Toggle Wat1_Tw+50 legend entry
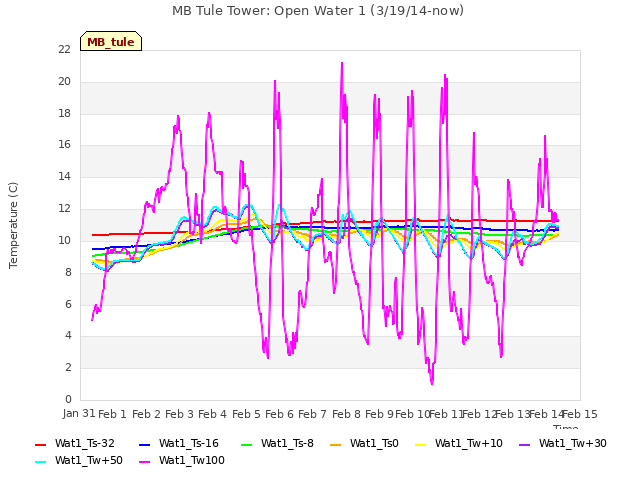 coord(79,461)
